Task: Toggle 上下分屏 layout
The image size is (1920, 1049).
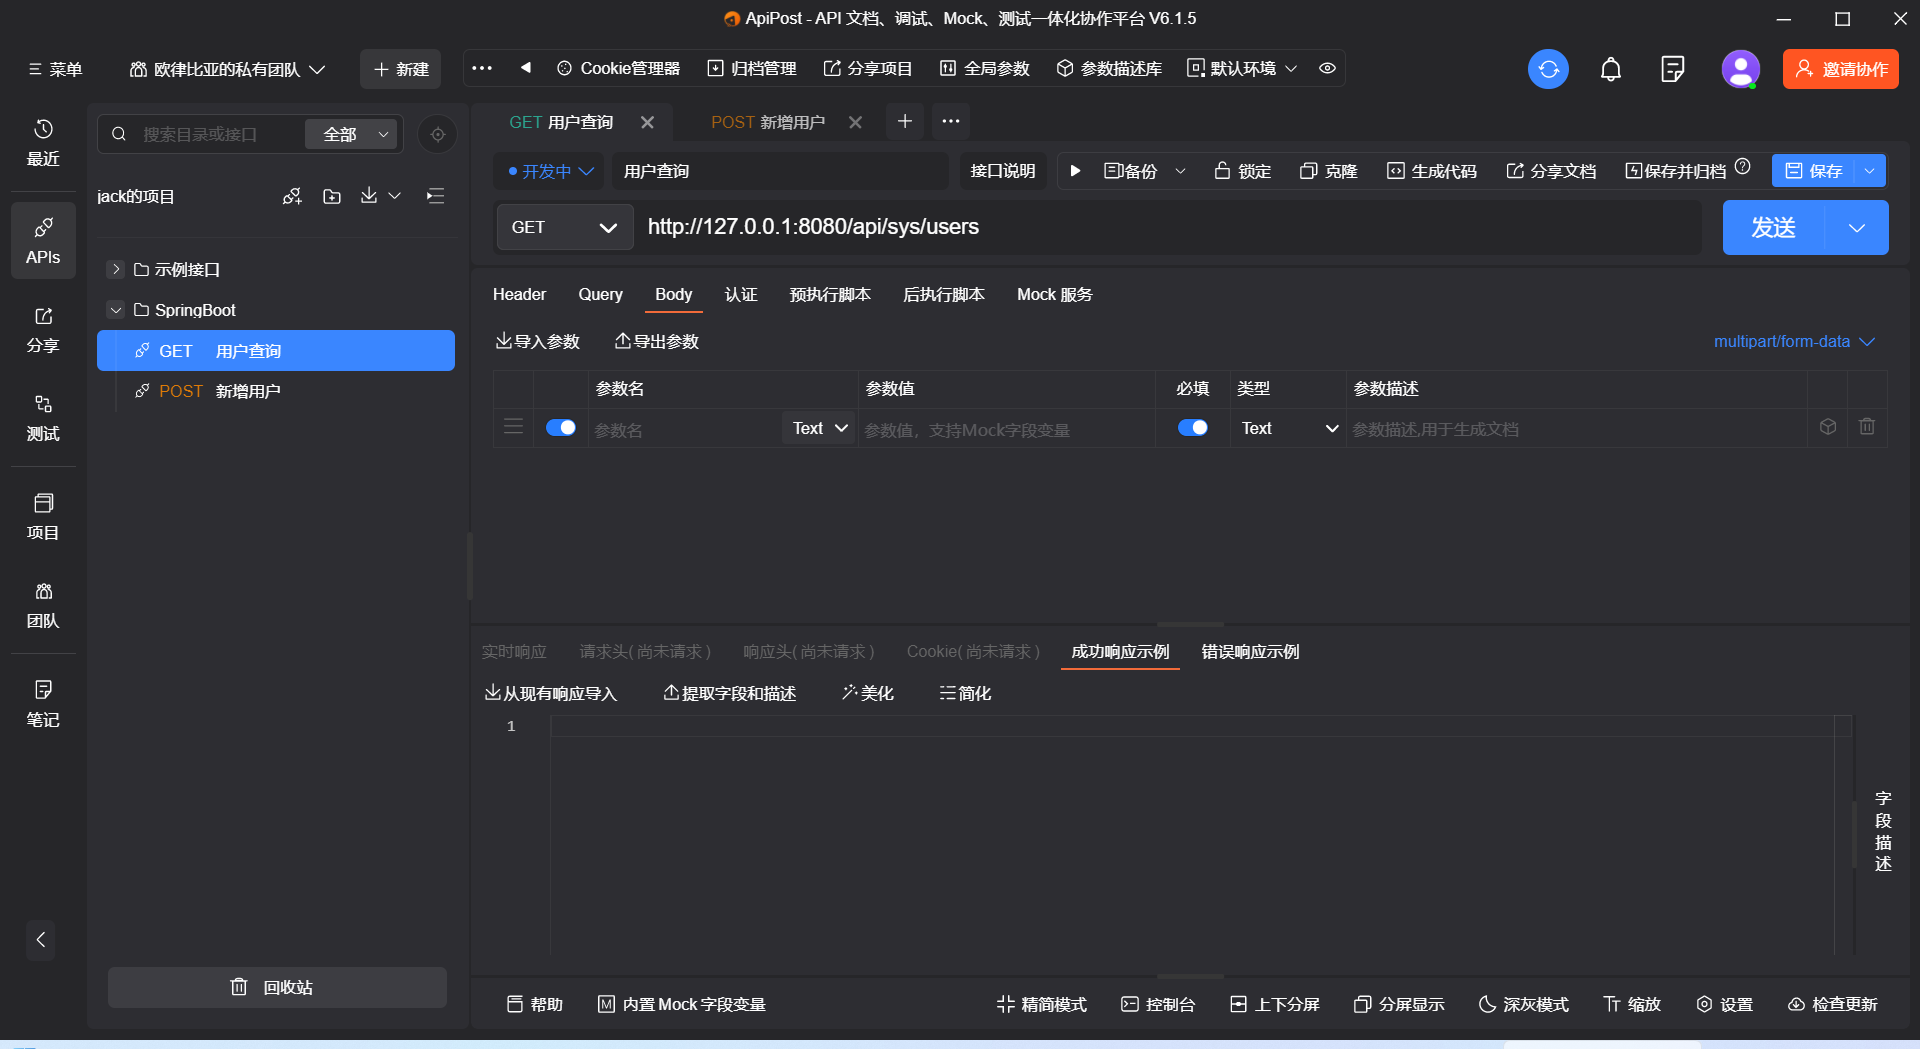Action: pyautogui.click(x=1275, y=1004)
